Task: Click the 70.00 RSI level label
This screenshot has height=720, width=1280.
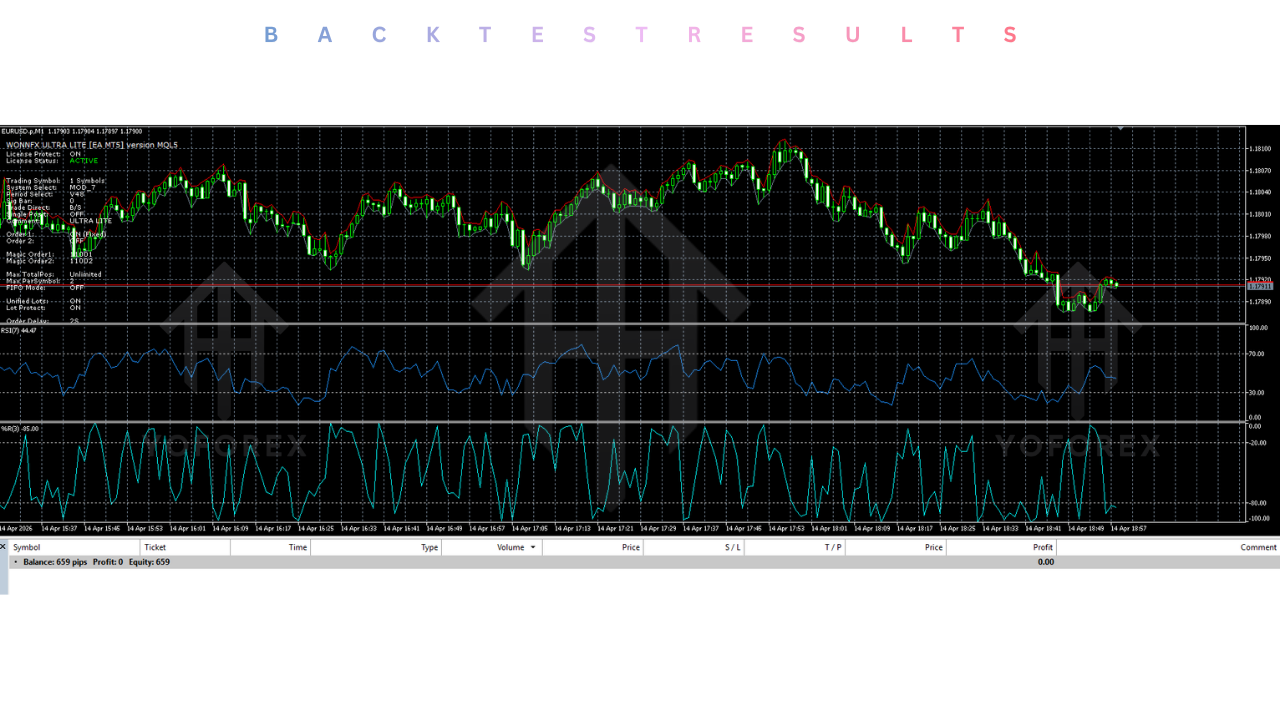Action: click(1258, 354)
